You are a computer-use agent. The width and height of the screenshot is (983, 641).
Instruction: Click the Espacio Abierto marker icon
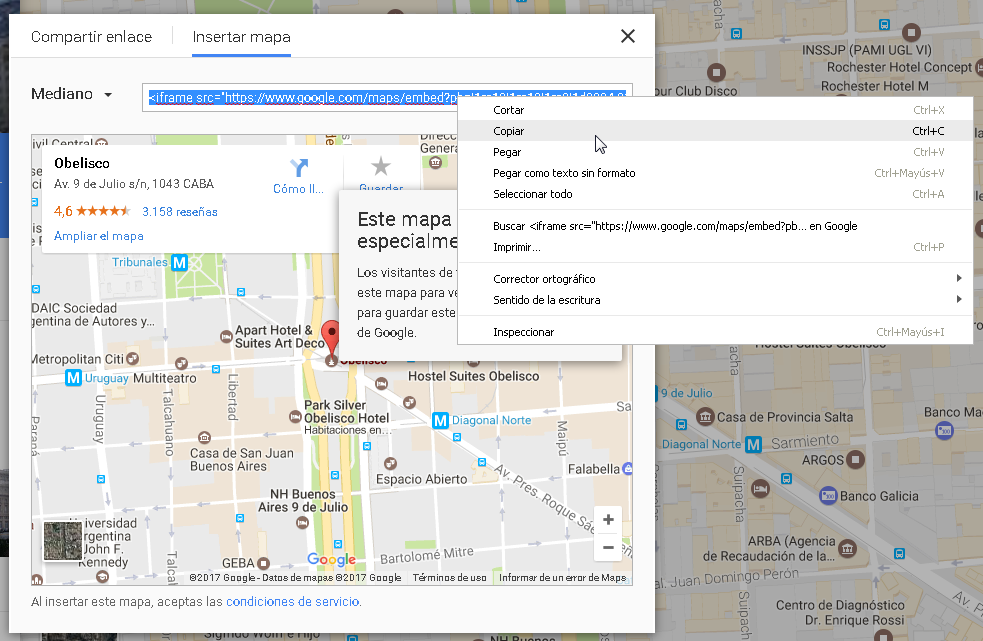[x=391, y=464]
